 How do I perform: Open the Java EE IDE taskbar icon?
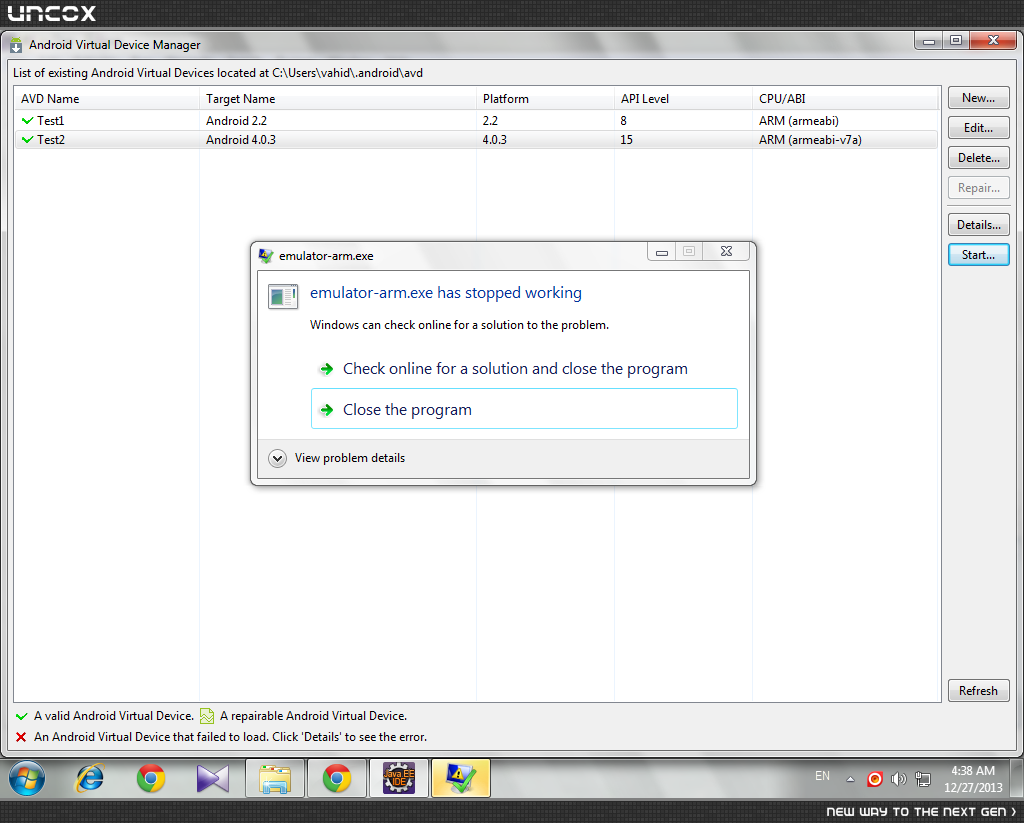398,778
